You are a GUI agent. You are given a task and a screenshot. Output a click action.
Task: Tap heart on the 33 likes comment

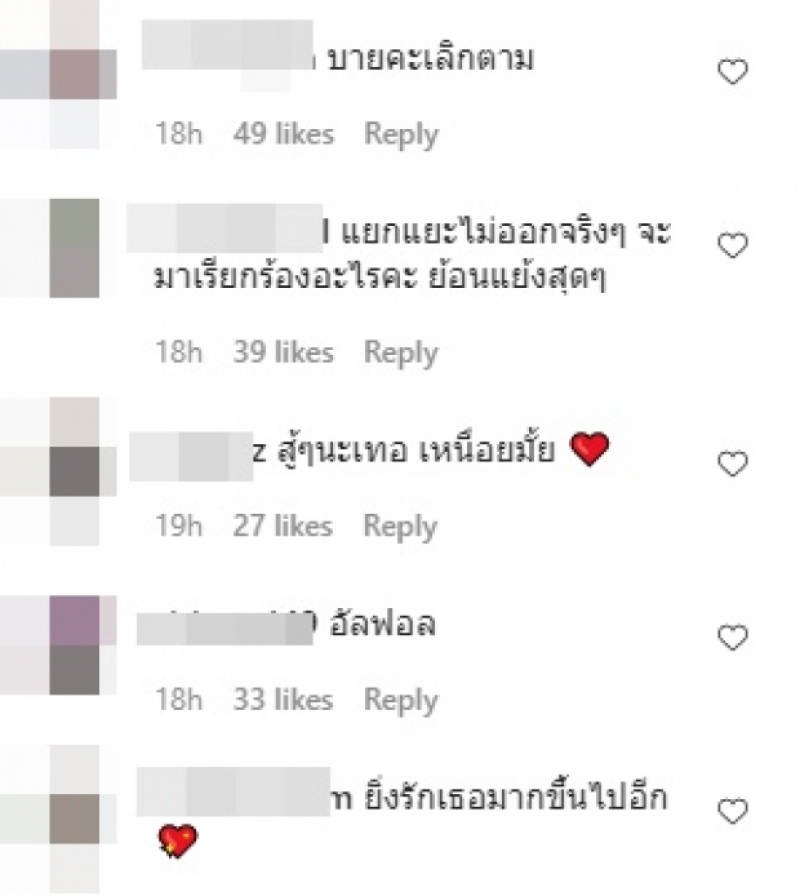(x=732, y=638)
